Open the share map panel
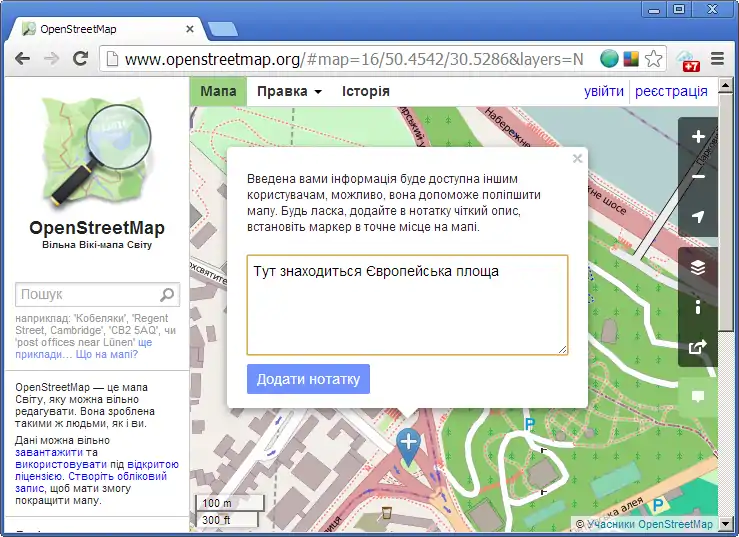739x537 pixels. point(698,347)
